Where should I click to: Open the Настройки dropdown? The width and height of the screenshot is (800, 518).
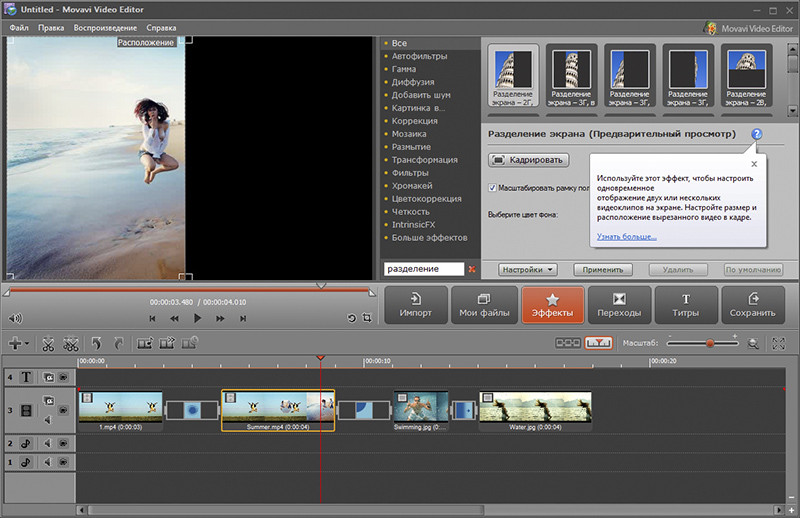[x=528, y=269]
